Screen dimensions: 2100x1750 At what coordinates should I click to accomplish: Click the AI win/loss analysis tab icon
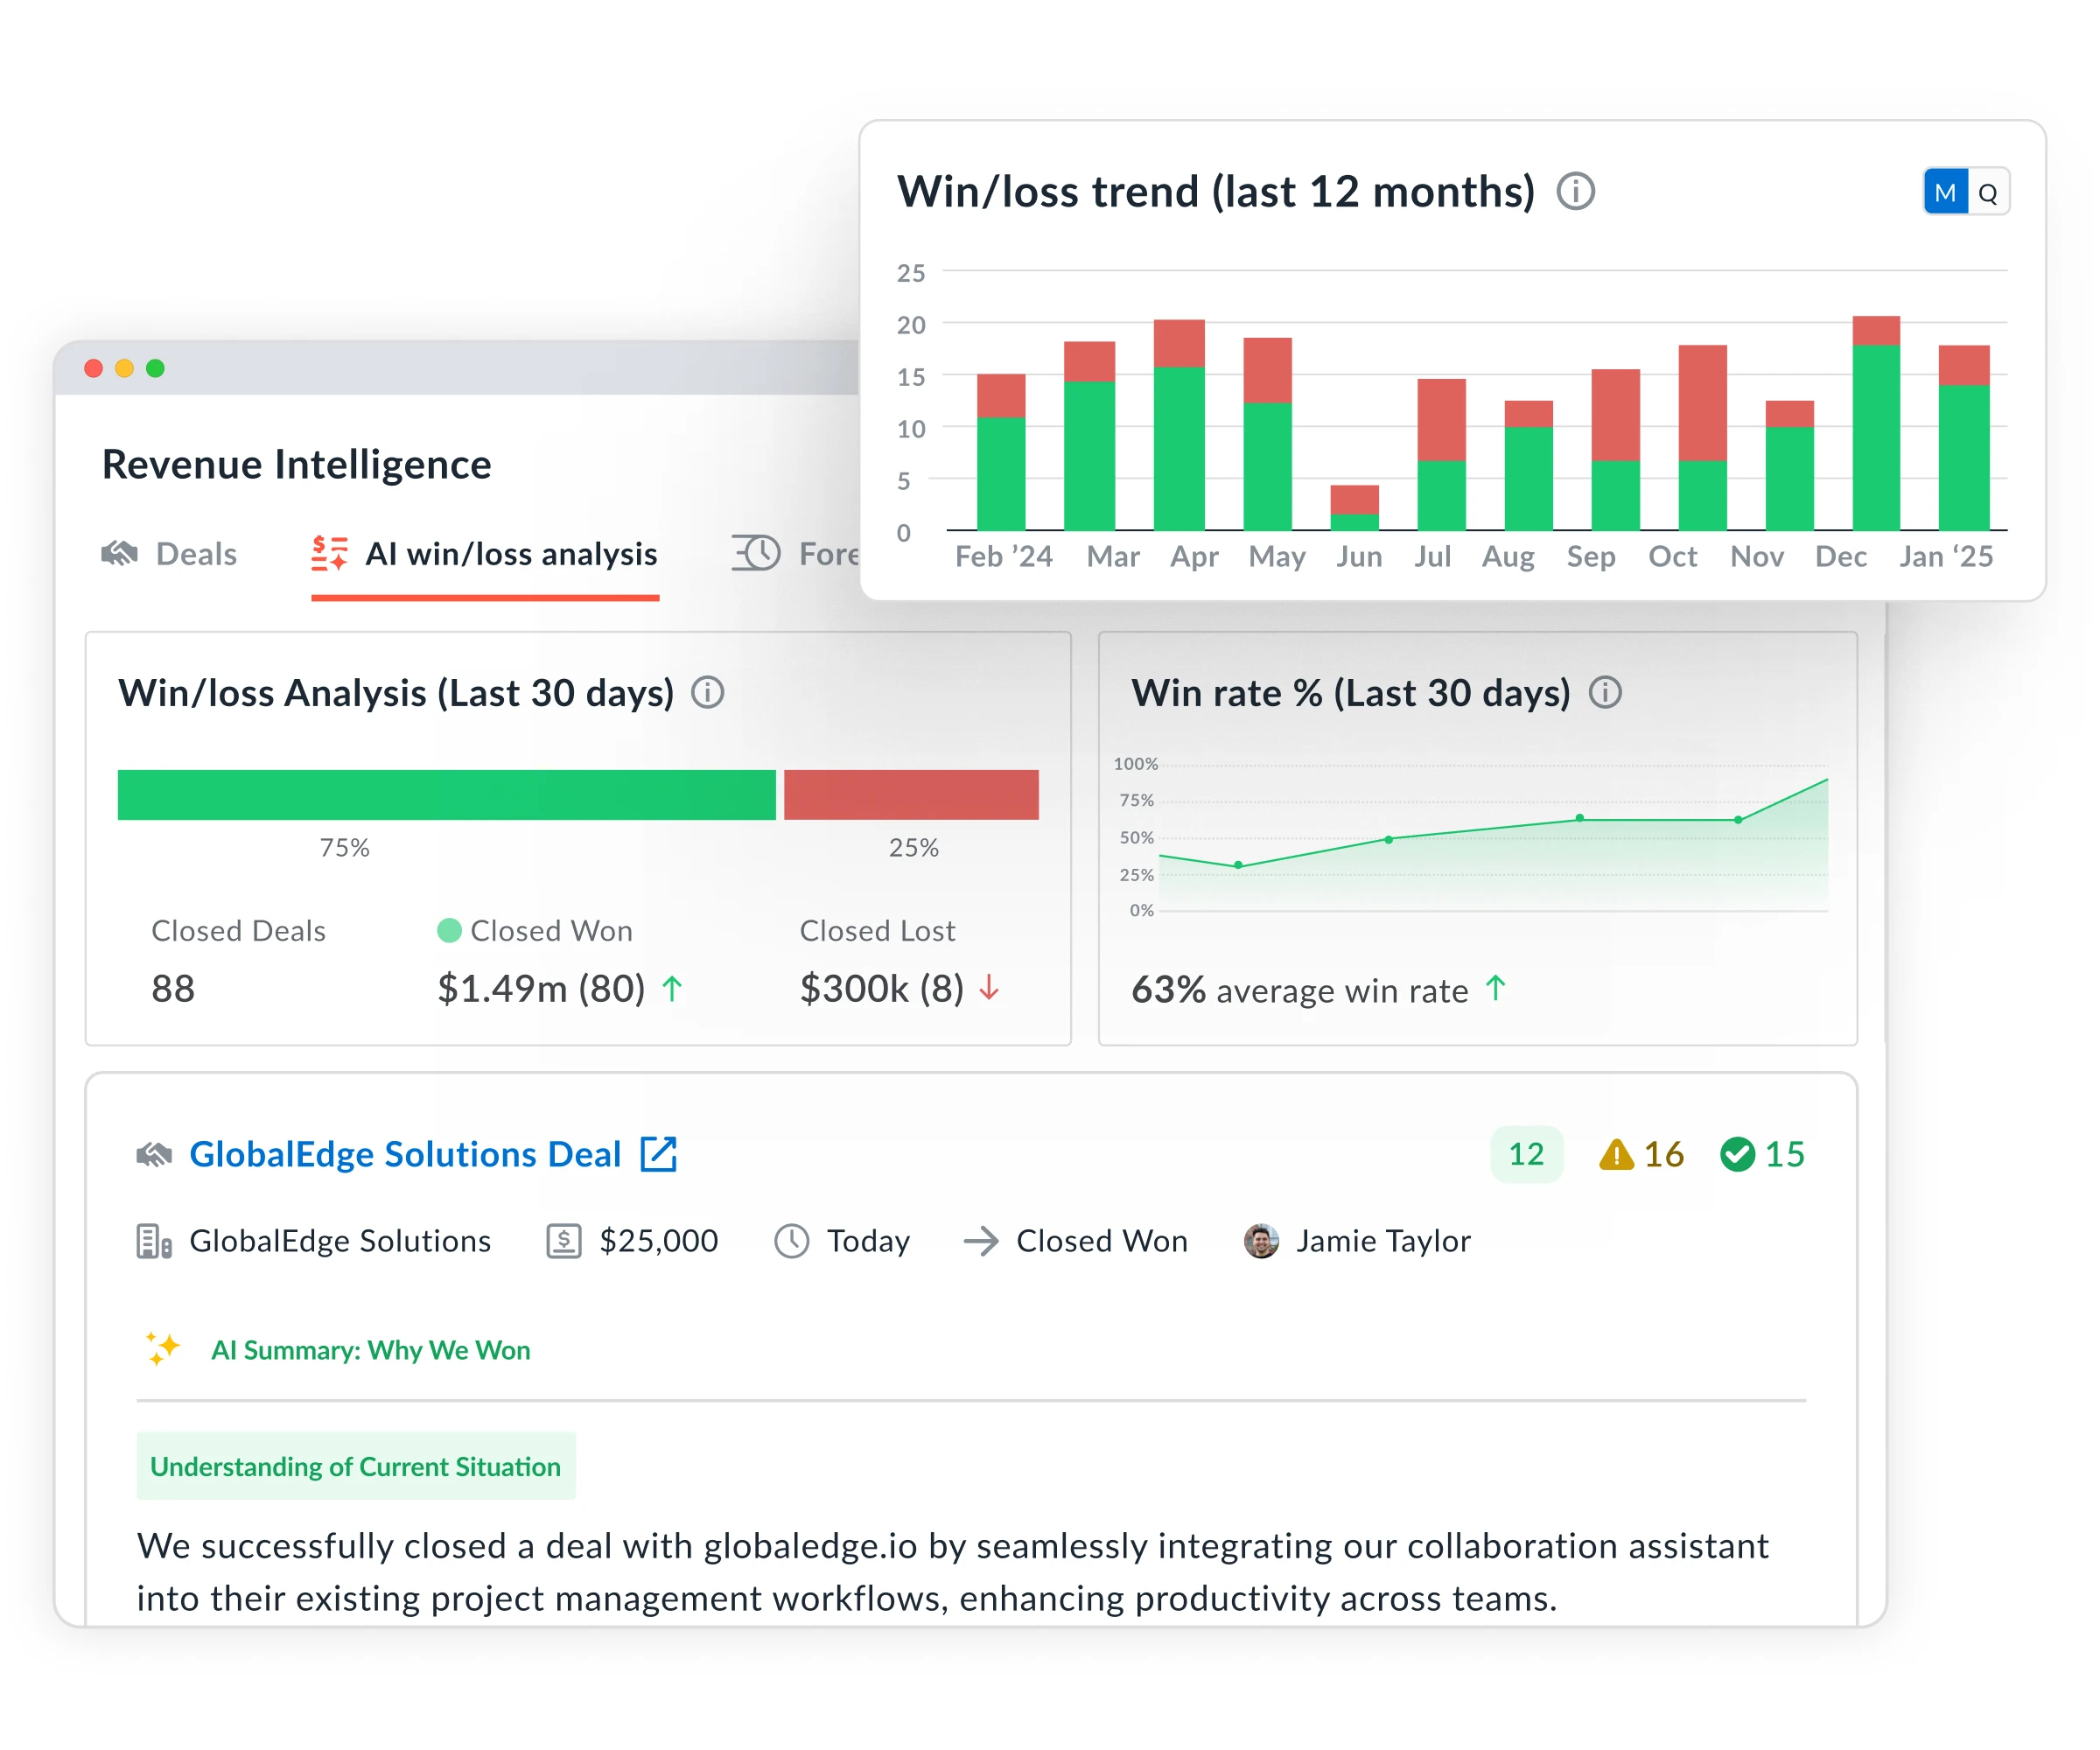coord(329,553)
